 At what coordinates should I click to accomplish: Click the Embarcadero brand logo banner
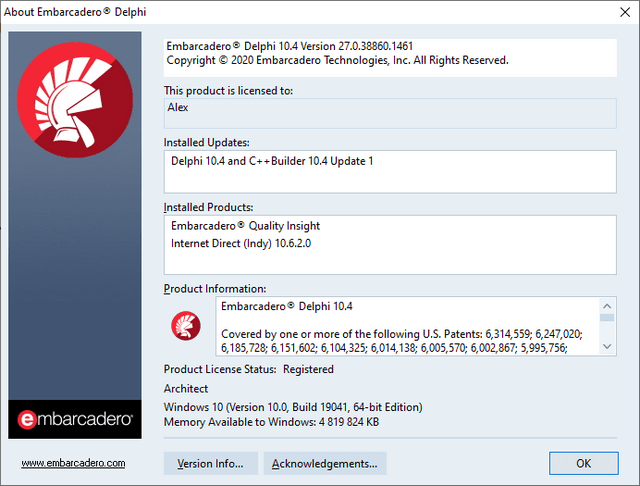(x=75, y=419)
